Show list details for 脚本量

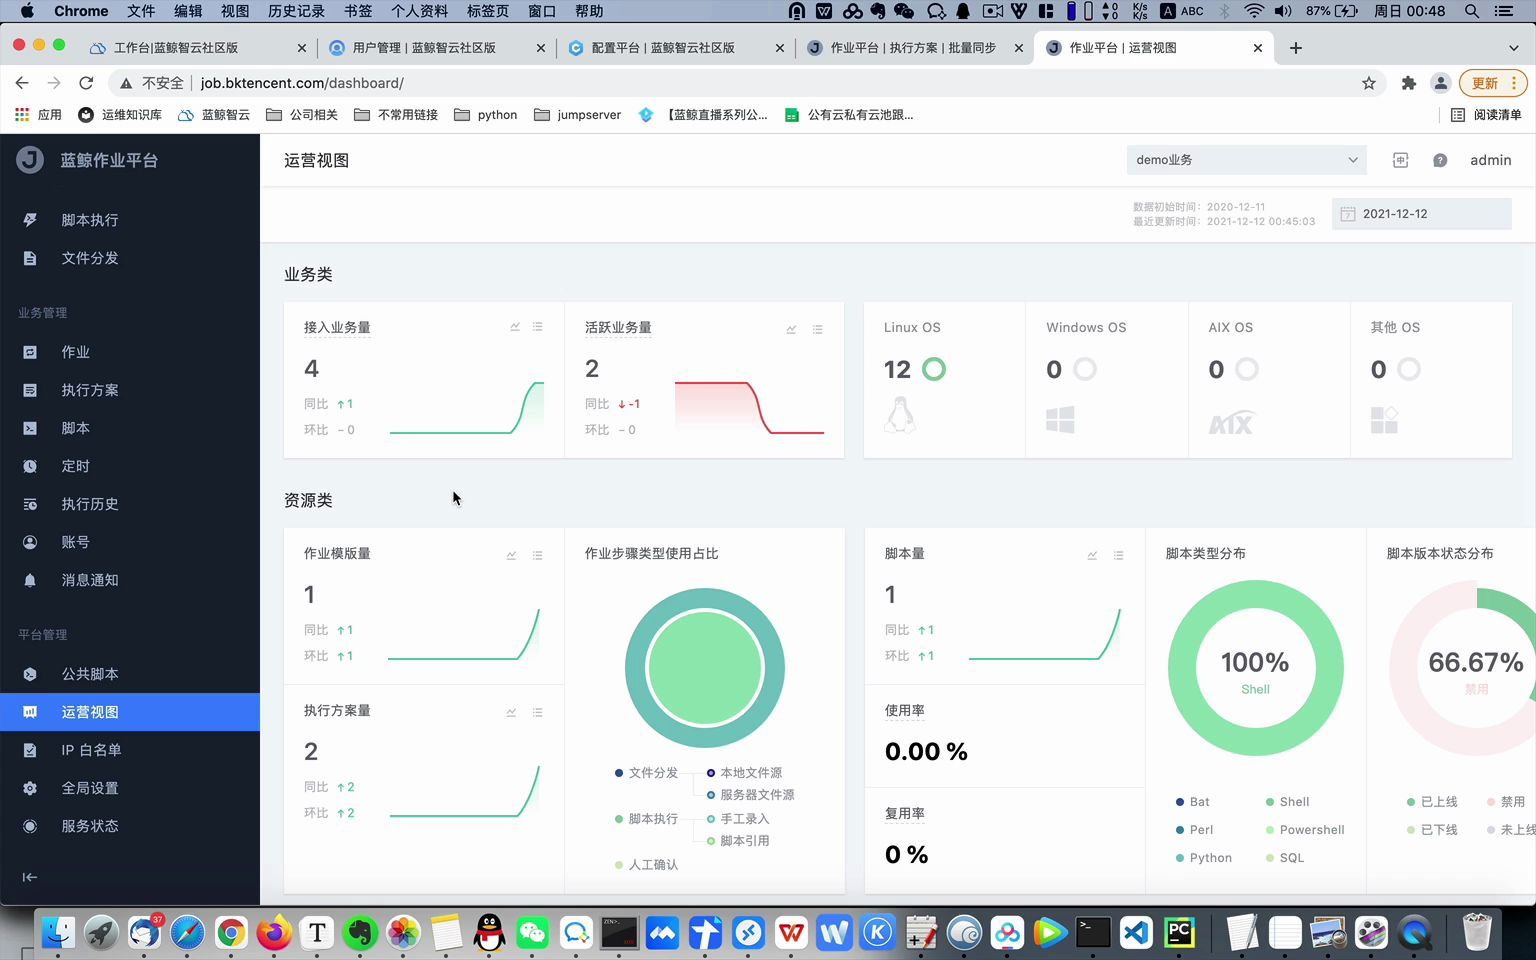(x=1119, y=555)
